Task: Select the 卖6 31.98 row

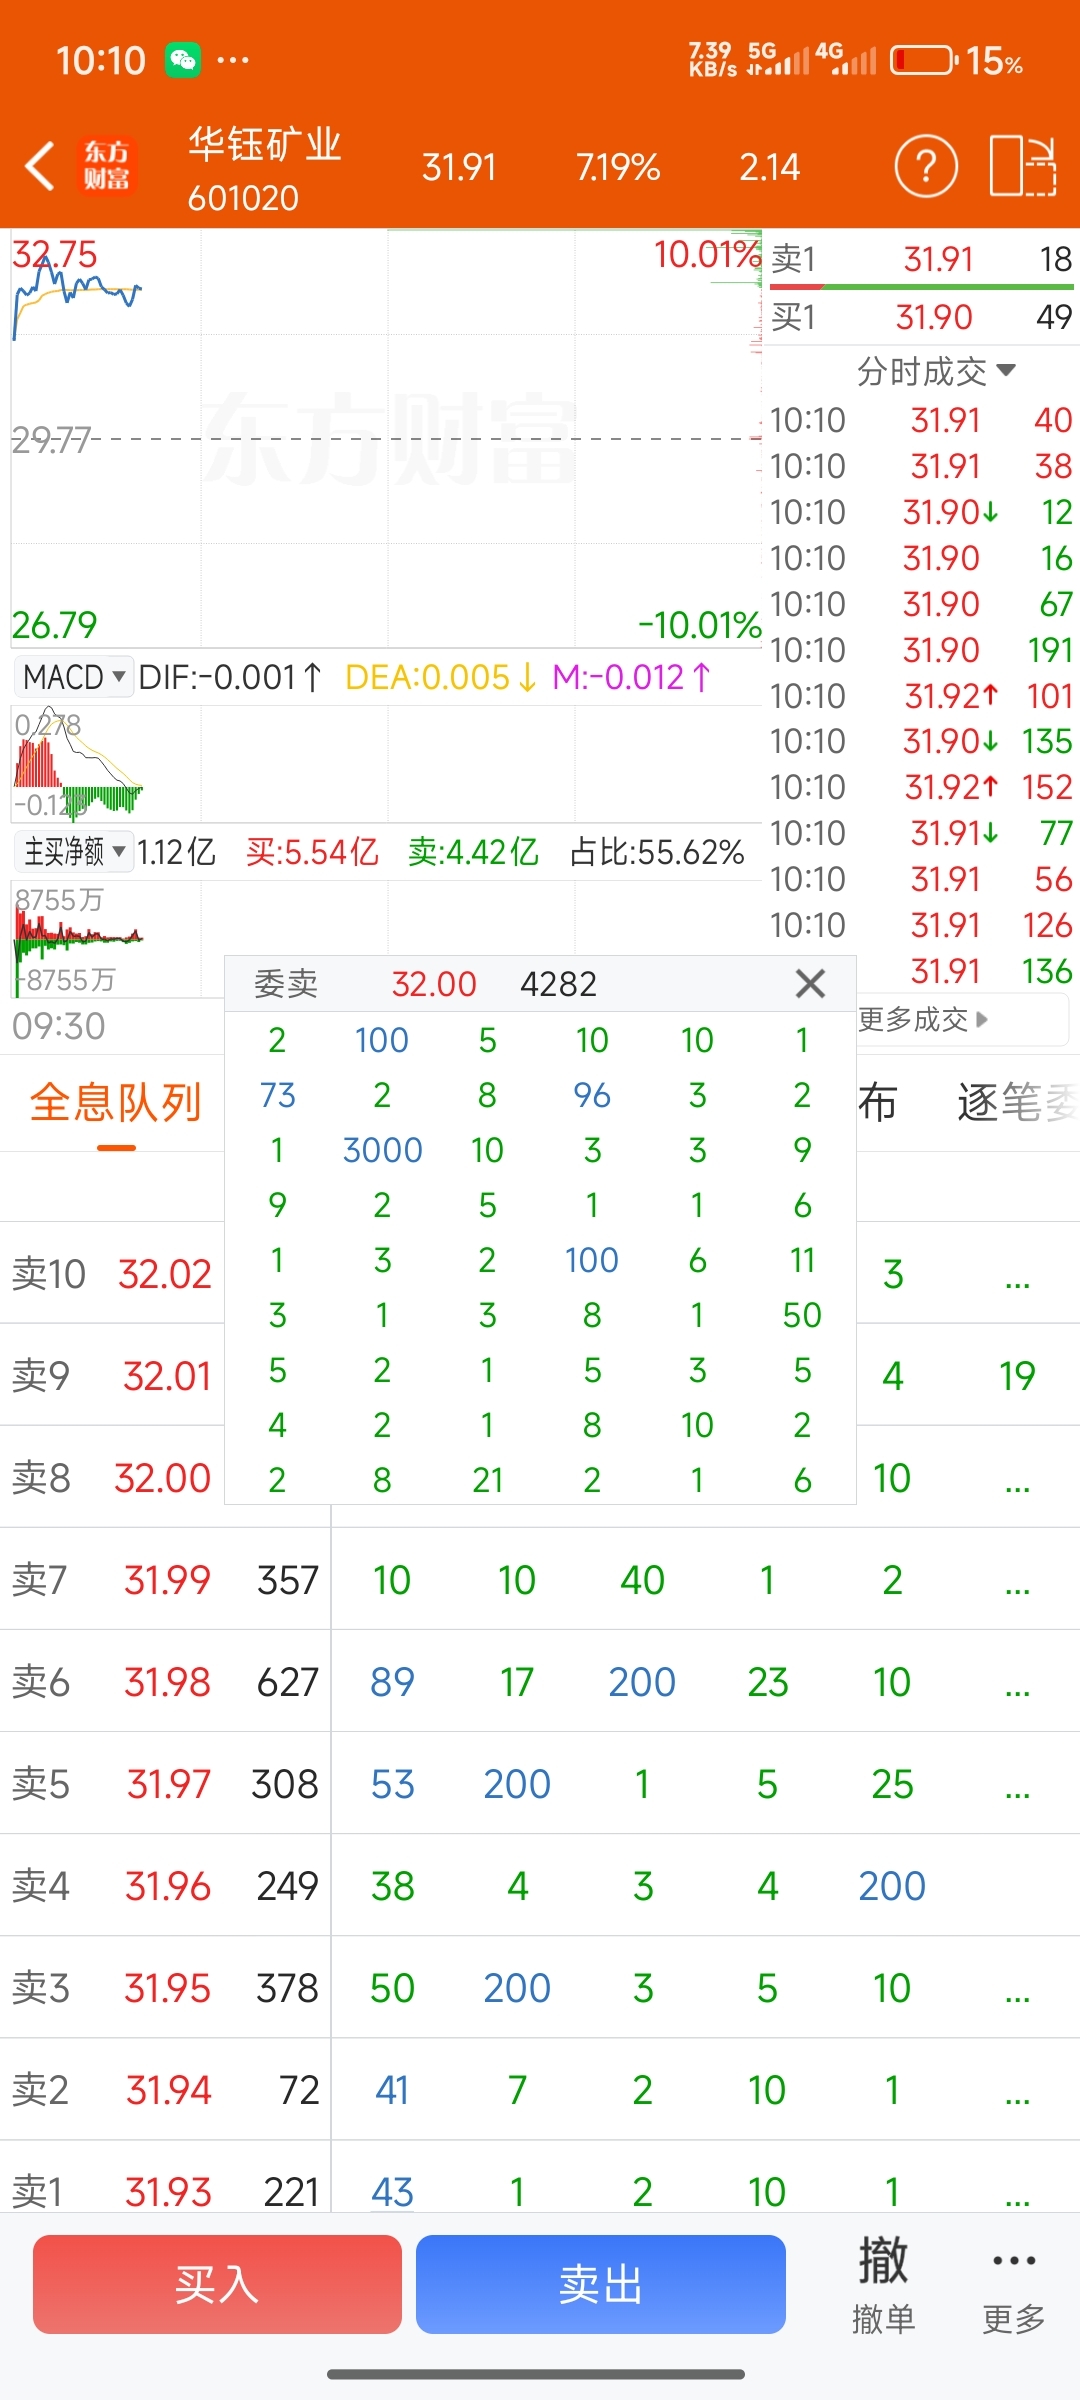Action: coord(540,1682)
